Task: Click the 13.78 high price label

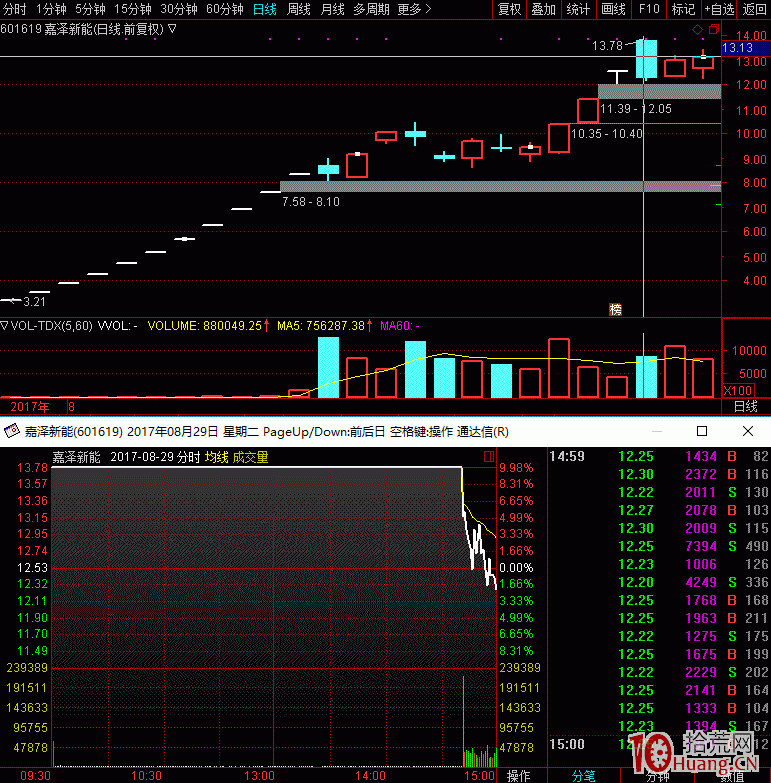Action: 607,46
